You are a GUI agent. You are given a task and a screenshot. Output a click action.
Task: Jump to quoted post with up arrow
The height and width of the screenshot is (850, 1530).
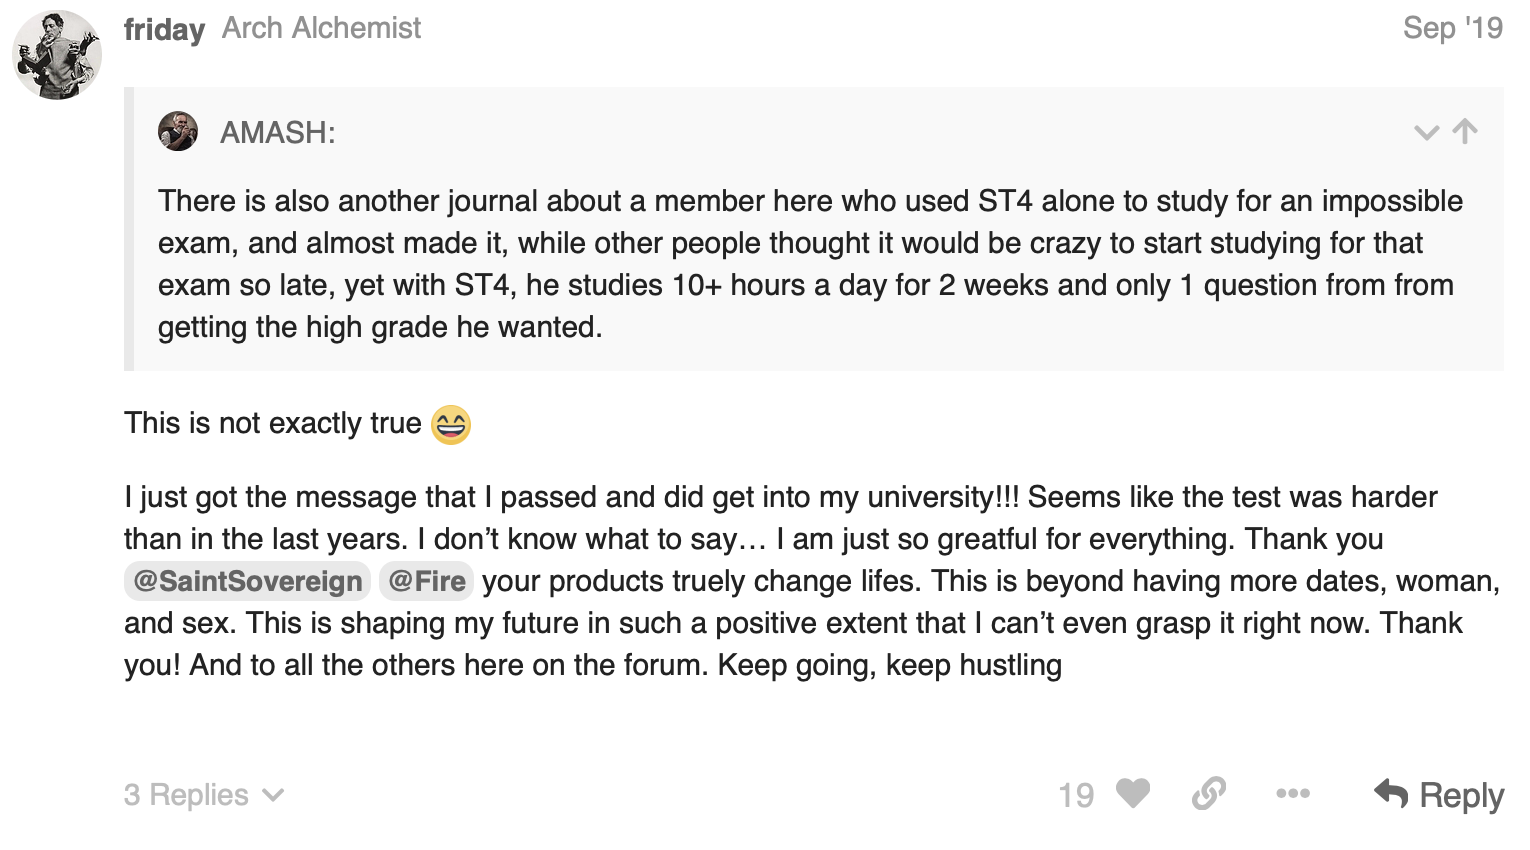[x=1465, y=132]
